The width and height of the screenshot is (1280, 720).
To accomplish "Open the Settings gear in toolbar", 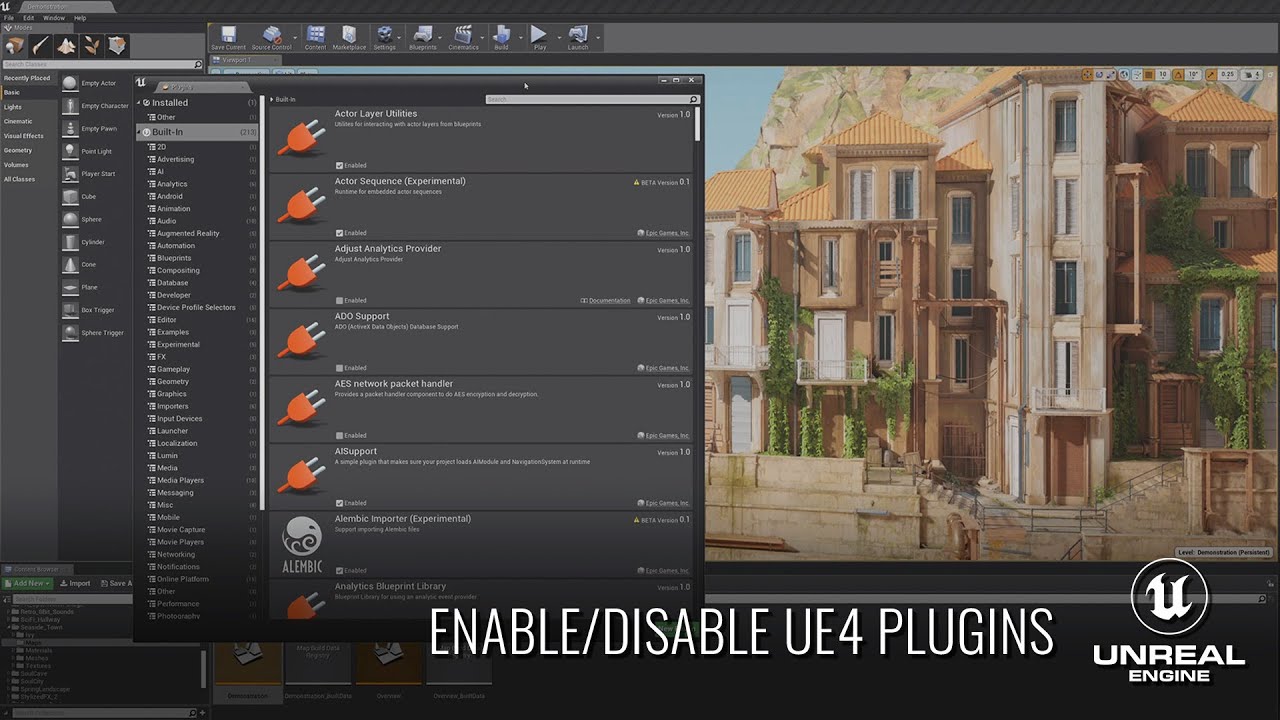I will (384, 35).
